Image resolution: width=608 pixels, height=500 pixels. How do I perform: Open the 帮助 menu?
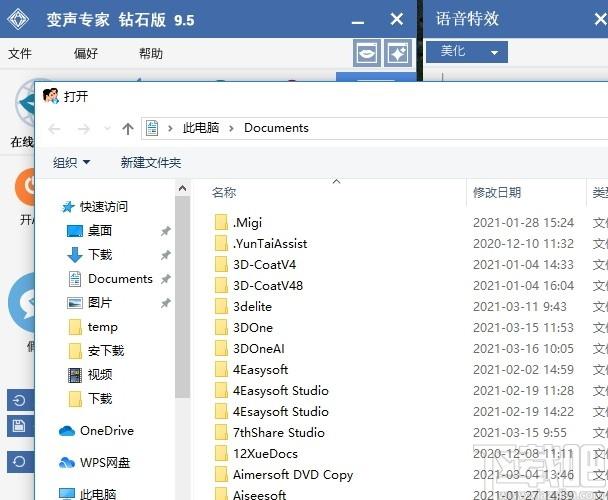click(151, 53)
